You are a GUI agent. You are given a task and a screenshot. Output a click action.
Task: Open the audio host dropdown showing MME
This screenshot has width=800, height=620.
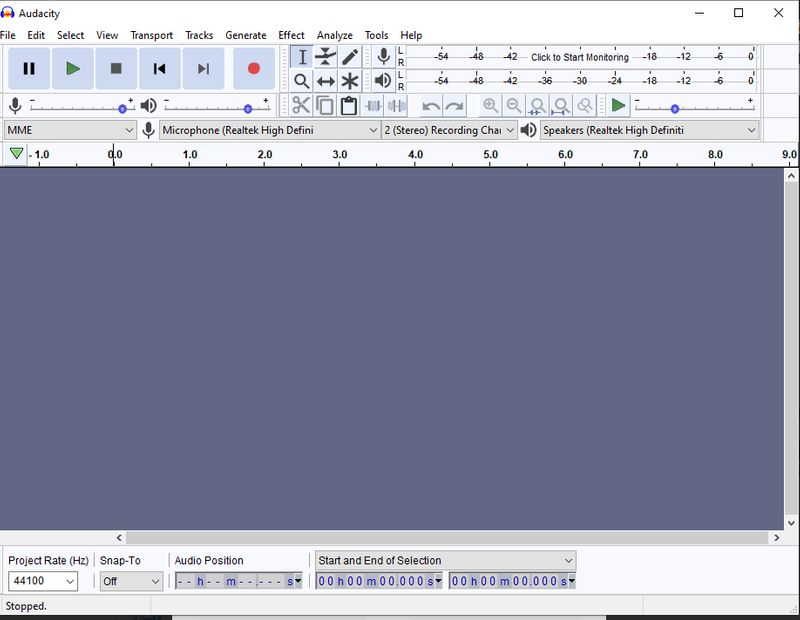pyautogui.click(x=70, y=130)
